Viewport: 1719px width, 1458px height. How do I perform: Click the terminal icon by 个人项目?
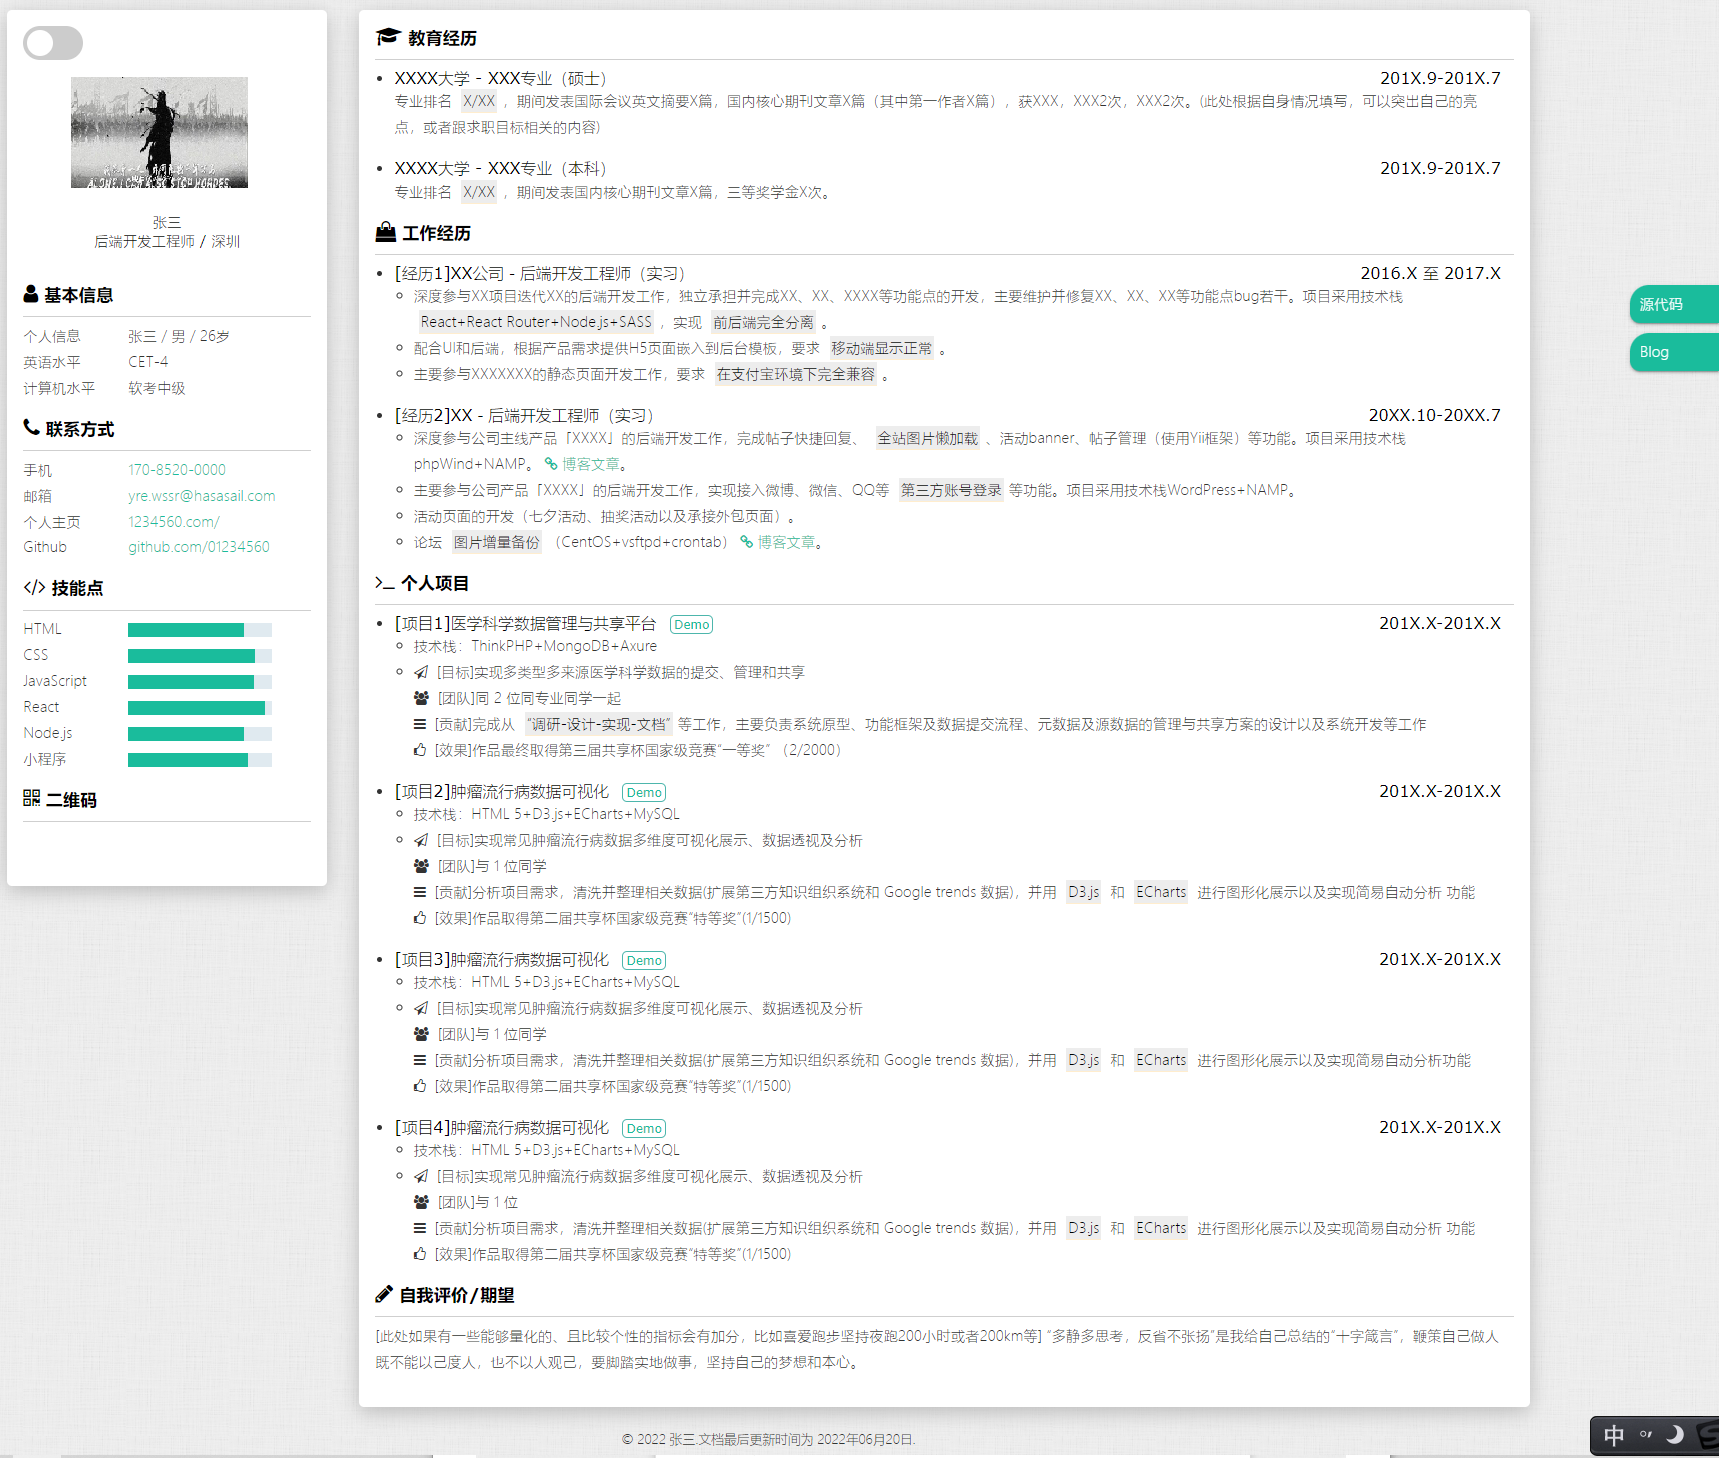385,583
